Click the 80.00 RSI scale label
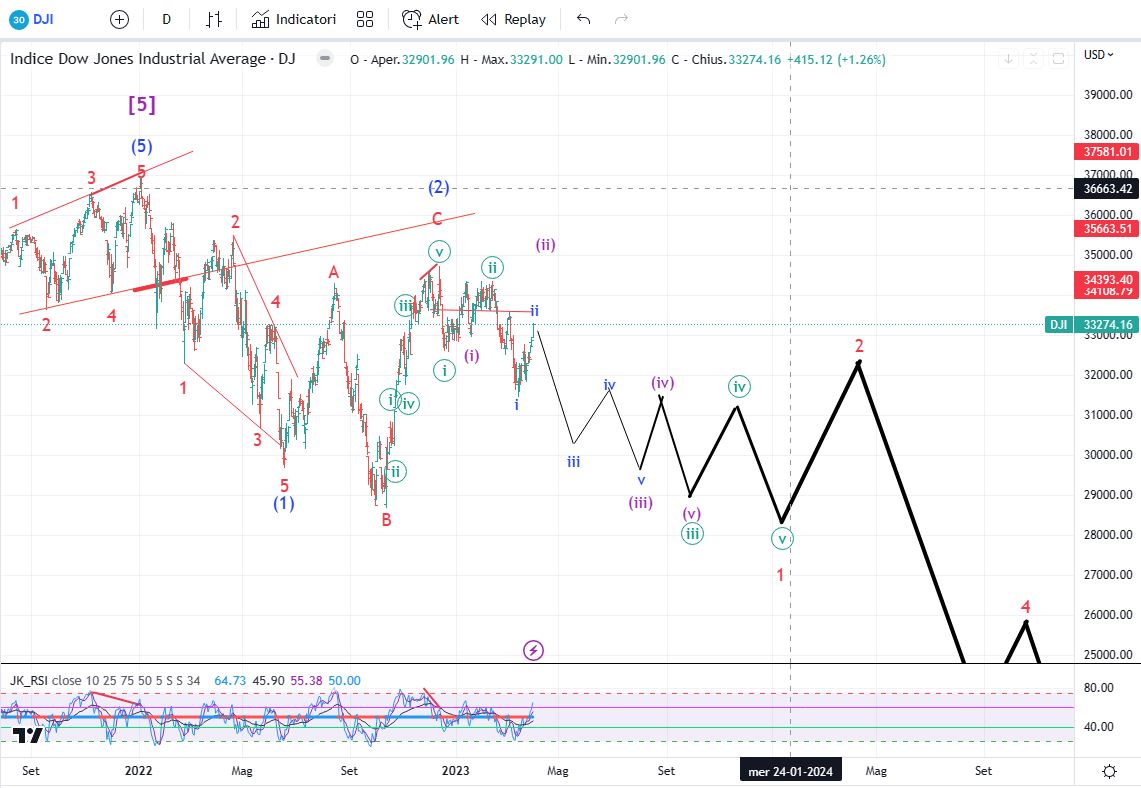The width and height of the screenshot is (1141, 788). tap(1099, 688)
